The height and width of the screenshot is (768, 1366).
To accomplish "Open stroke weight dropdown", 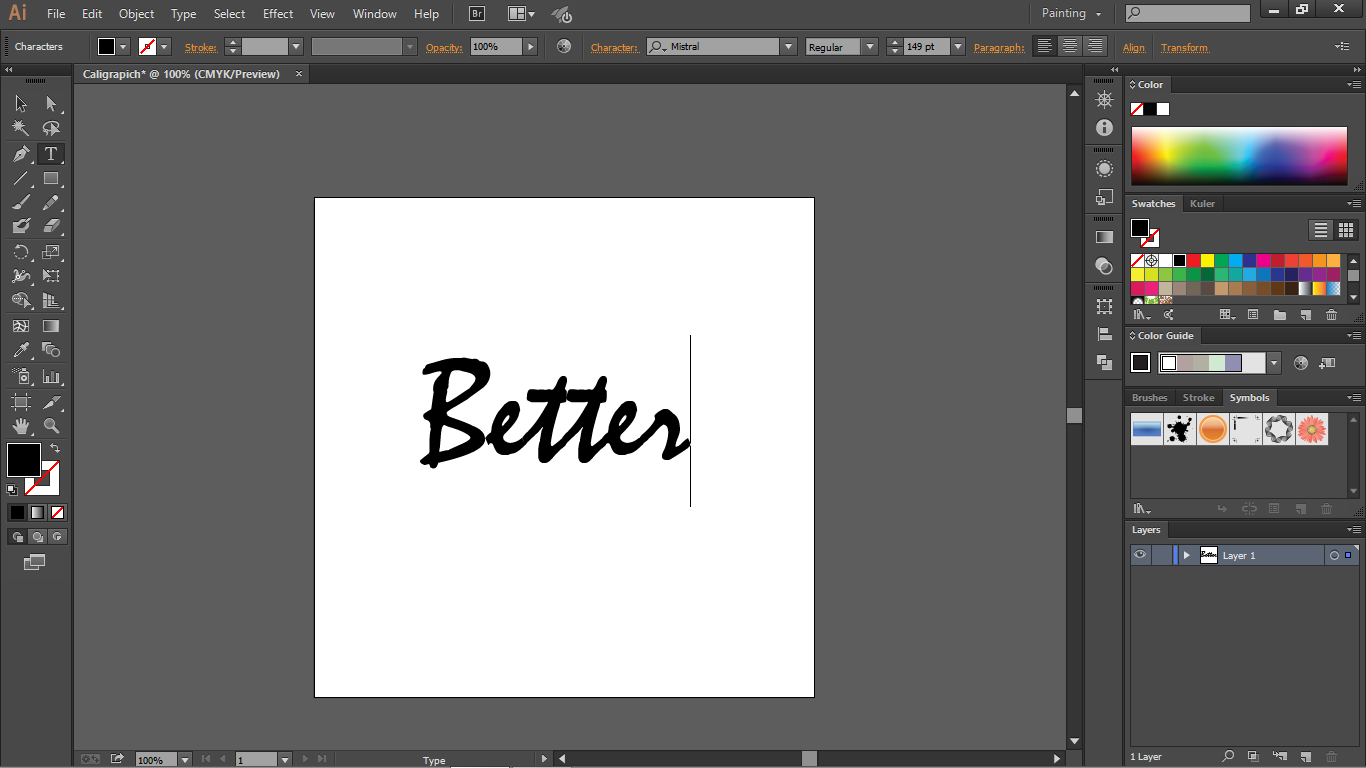I will point(296,47).
